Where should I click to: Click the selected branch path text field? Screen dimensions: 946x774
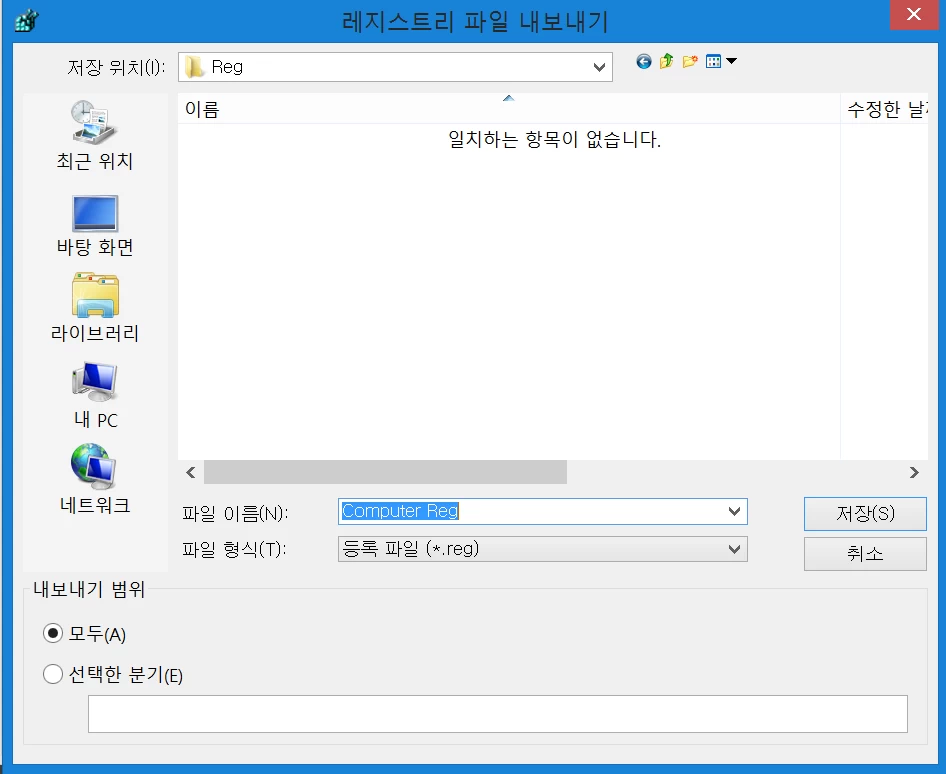[x=497, y=714]
